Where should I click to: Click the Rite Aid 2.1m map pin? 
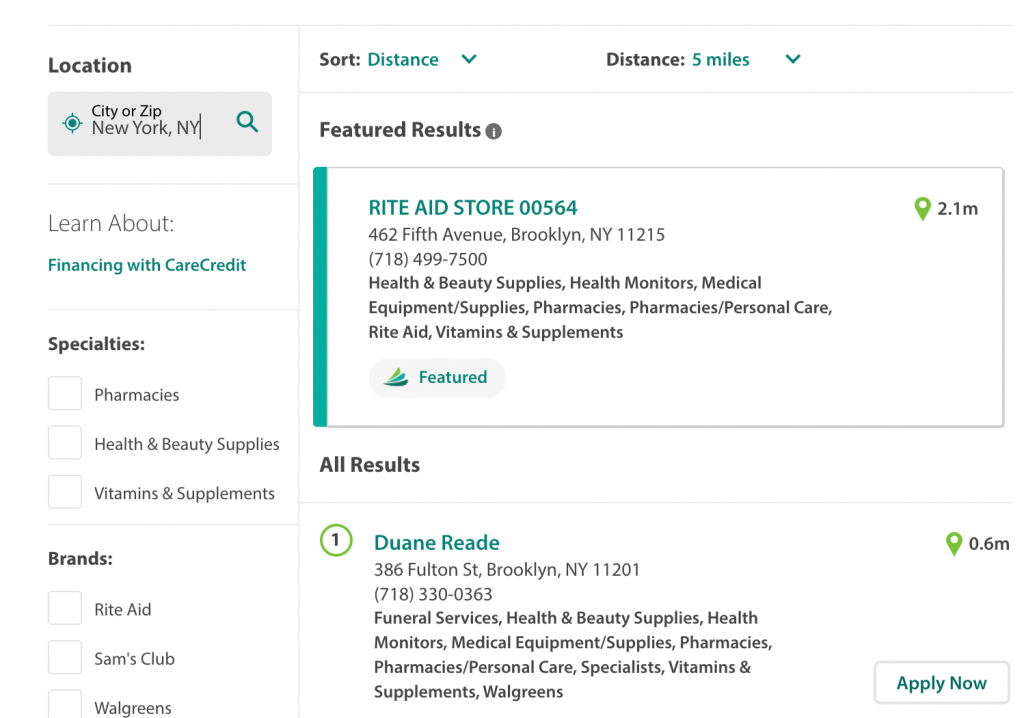pos(922,209)
